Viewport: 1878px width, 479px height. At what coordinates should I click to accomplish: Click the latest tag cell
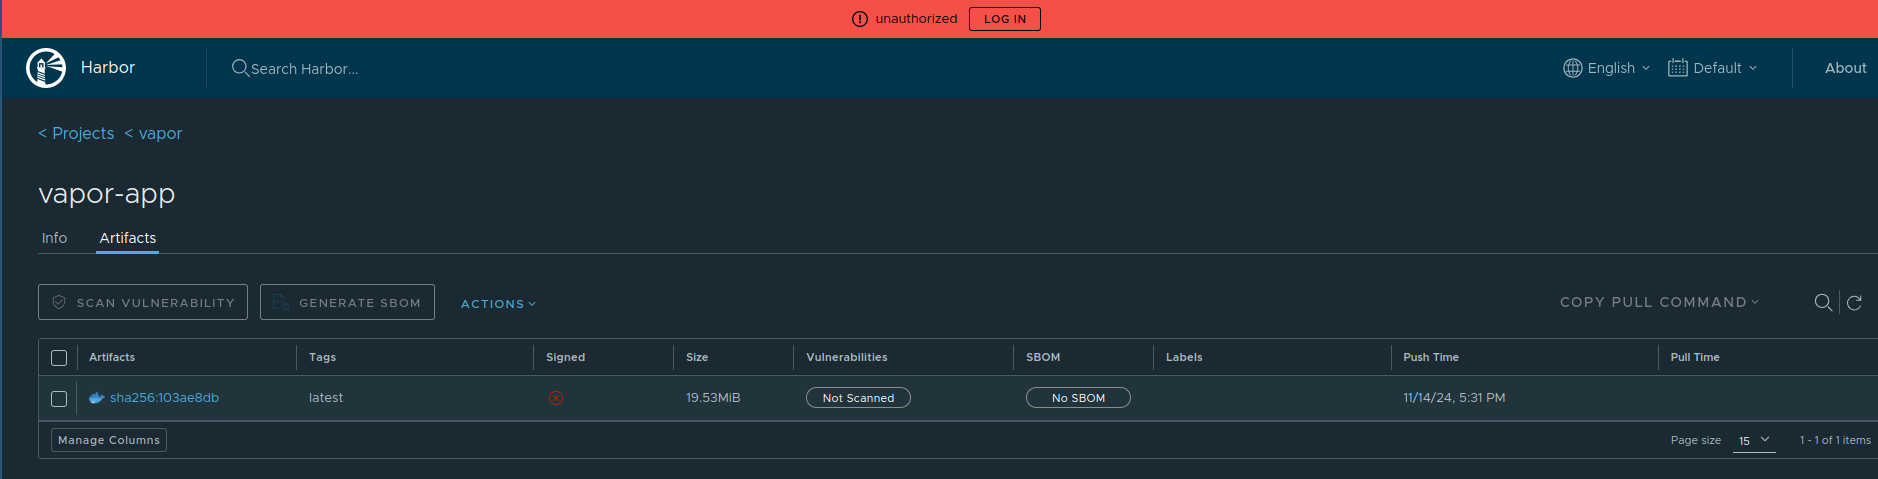pyautogui.click(x=326, y=398)
